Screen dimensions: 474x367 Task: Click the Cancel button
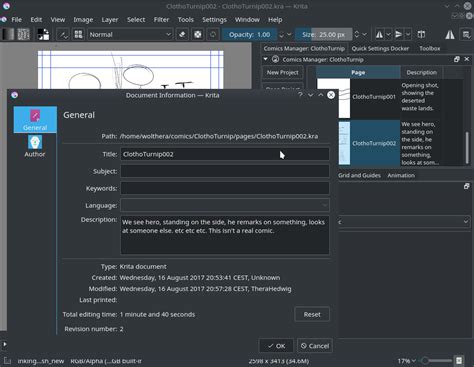pyautogui.click(x=315, y=346)
